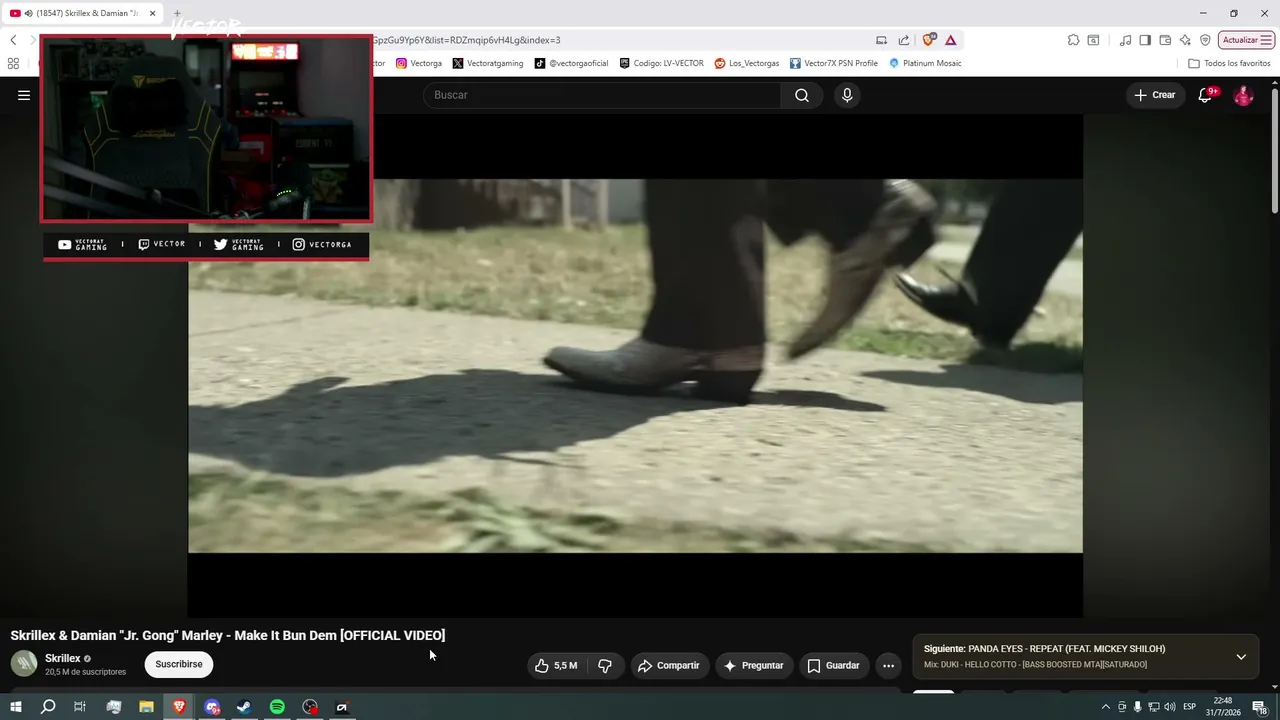This screenshot has width=1280, height=720.
Task: Click the Crear button
Action: [1155, 95]
